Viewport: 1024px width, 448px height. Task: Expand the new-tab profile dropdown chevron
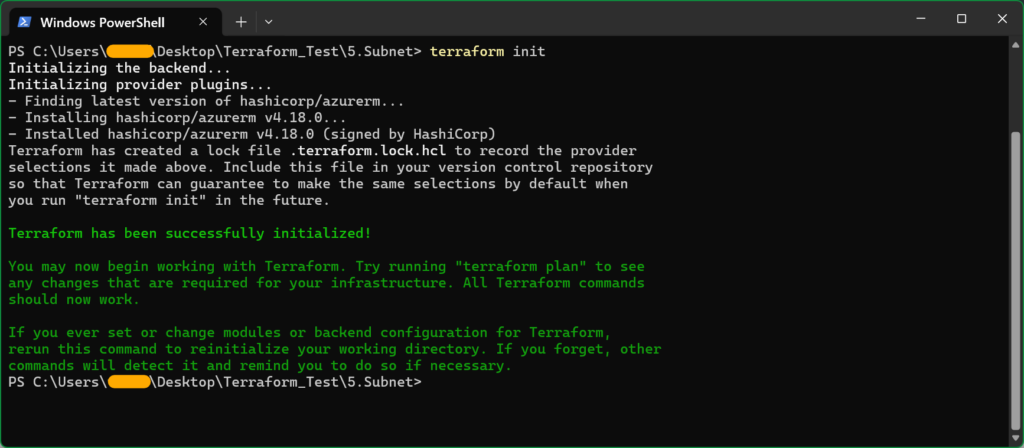click(x=268, y=22)
